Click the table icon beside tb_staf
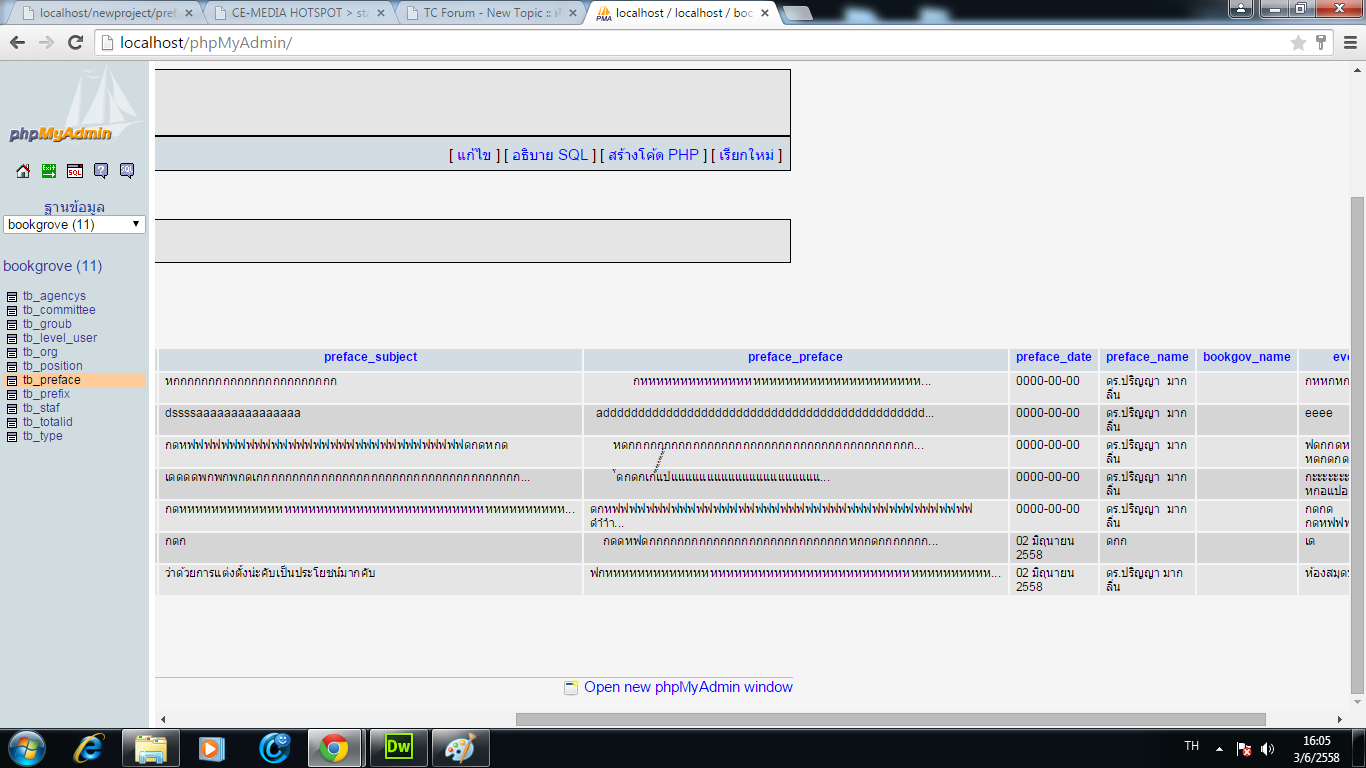The height and width of the screenshot is (768, 1366). click(x=12, y=409)
